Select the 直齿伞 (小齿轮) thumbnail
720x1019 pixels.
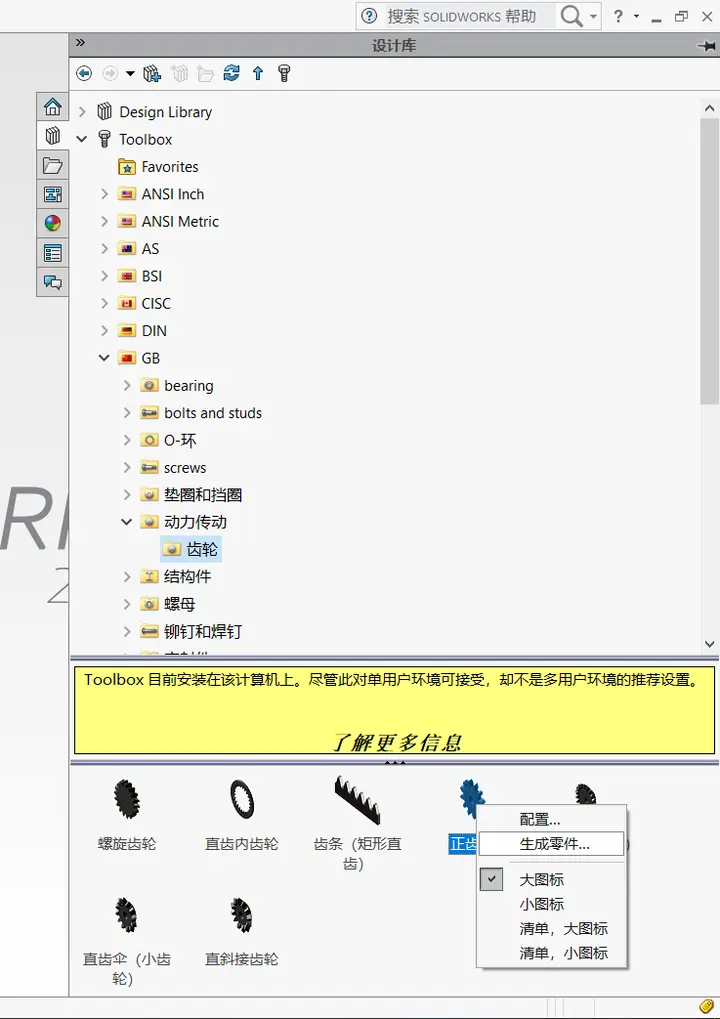pos(126,914)
